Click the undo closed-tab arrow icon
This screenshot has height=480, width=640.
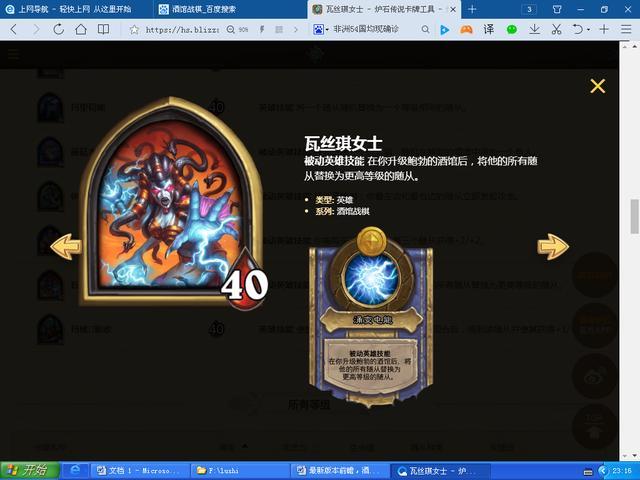[x=578, y=29]
